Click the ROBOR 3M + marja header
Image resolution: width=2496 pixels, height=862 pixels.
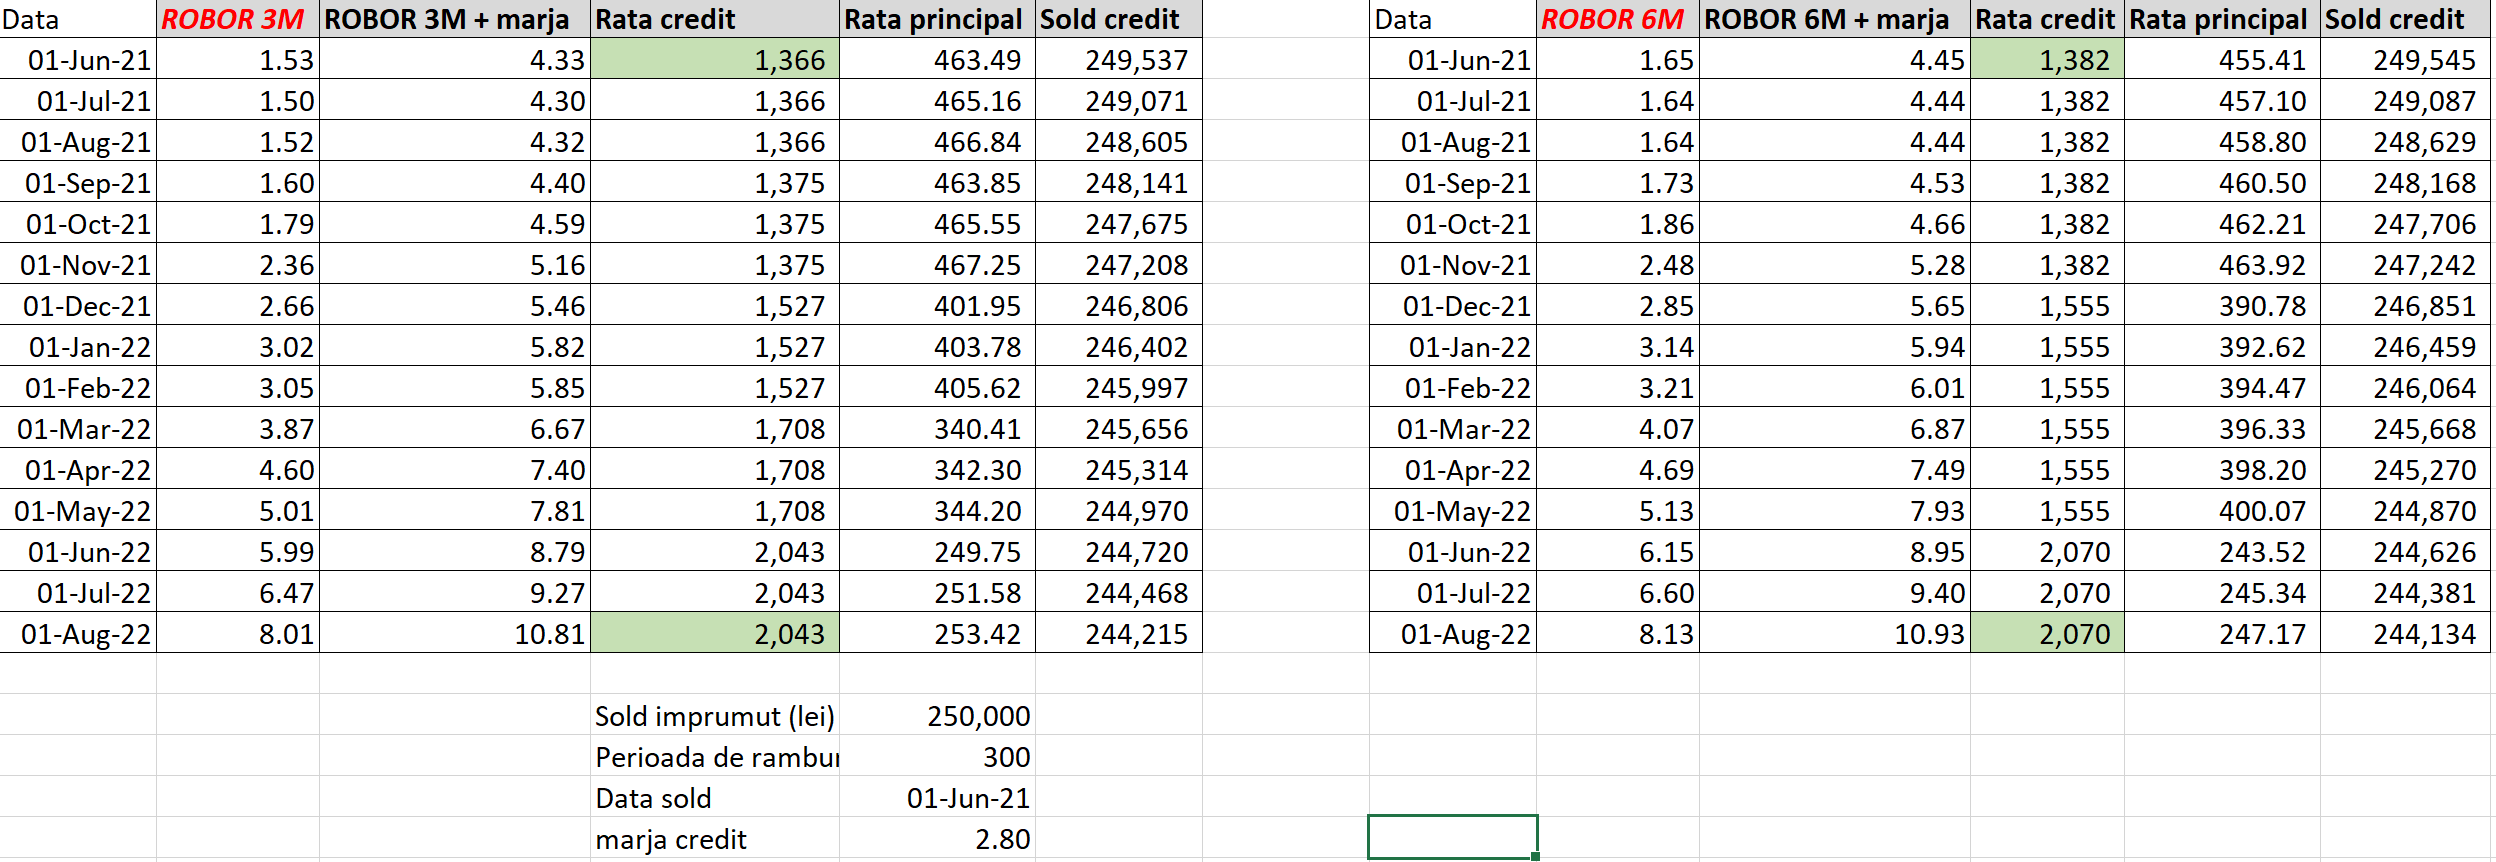454,19
